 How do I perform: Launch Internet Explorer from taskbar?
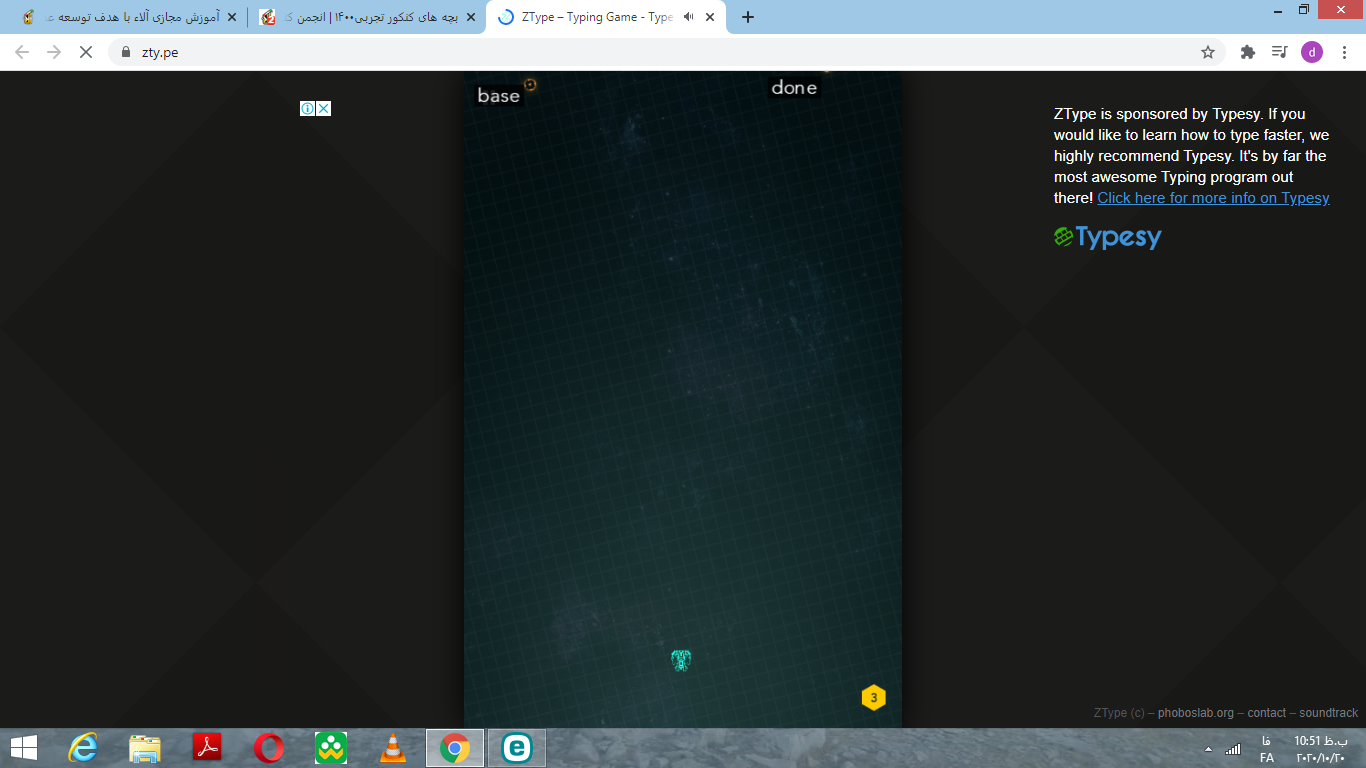tap(83, 748)
